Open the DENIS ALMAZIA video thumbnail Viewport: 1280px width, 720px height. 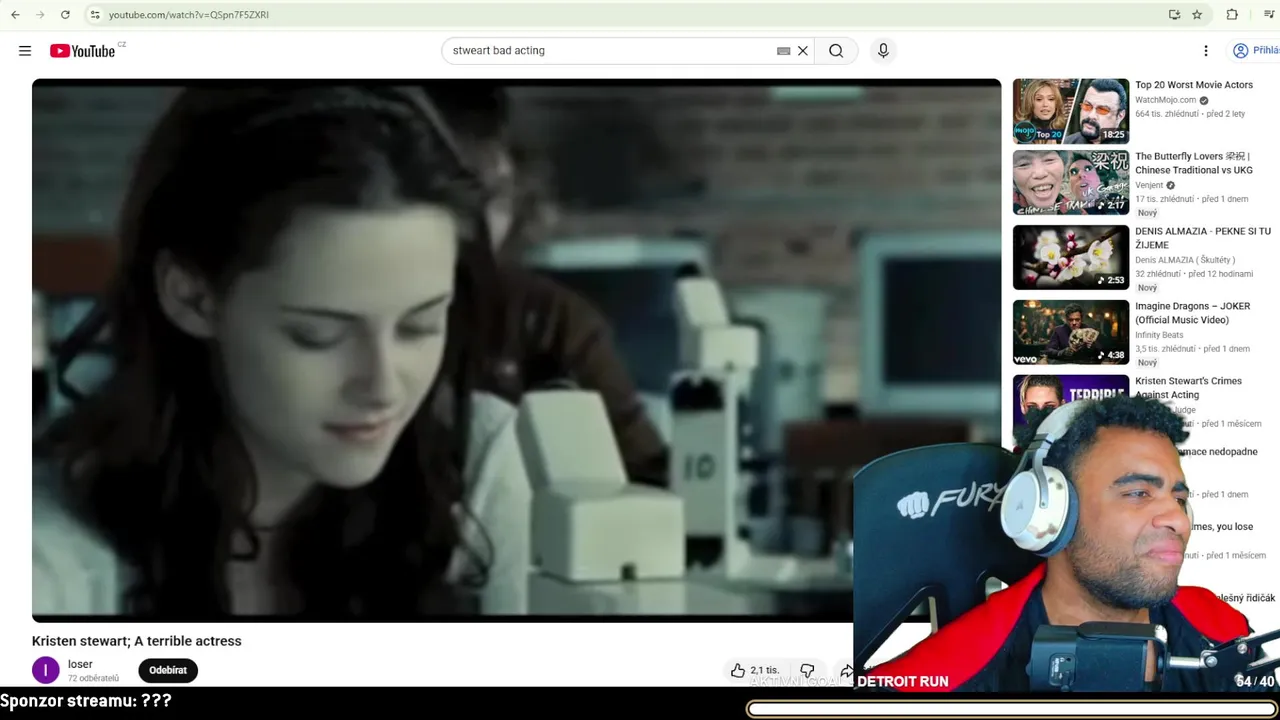click(1071, 257)
